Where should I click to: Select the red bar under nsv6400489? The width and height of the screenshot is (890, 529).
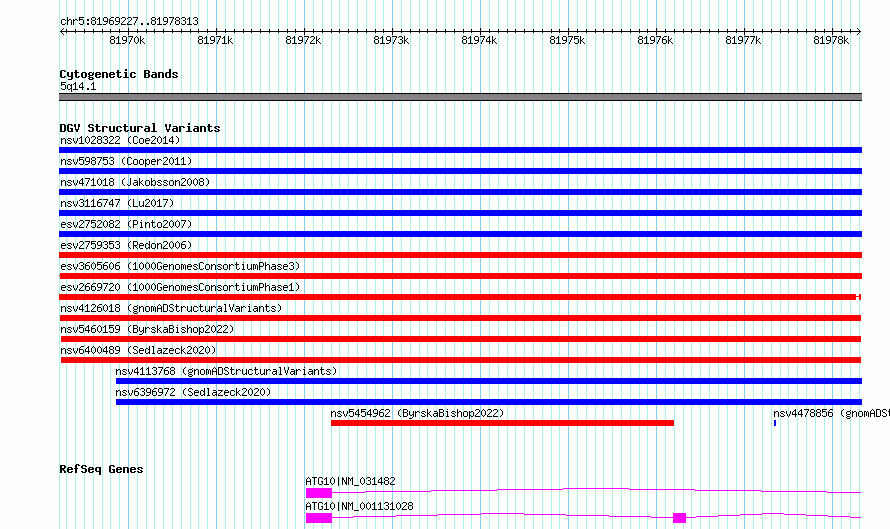click(x=461, y=360)
